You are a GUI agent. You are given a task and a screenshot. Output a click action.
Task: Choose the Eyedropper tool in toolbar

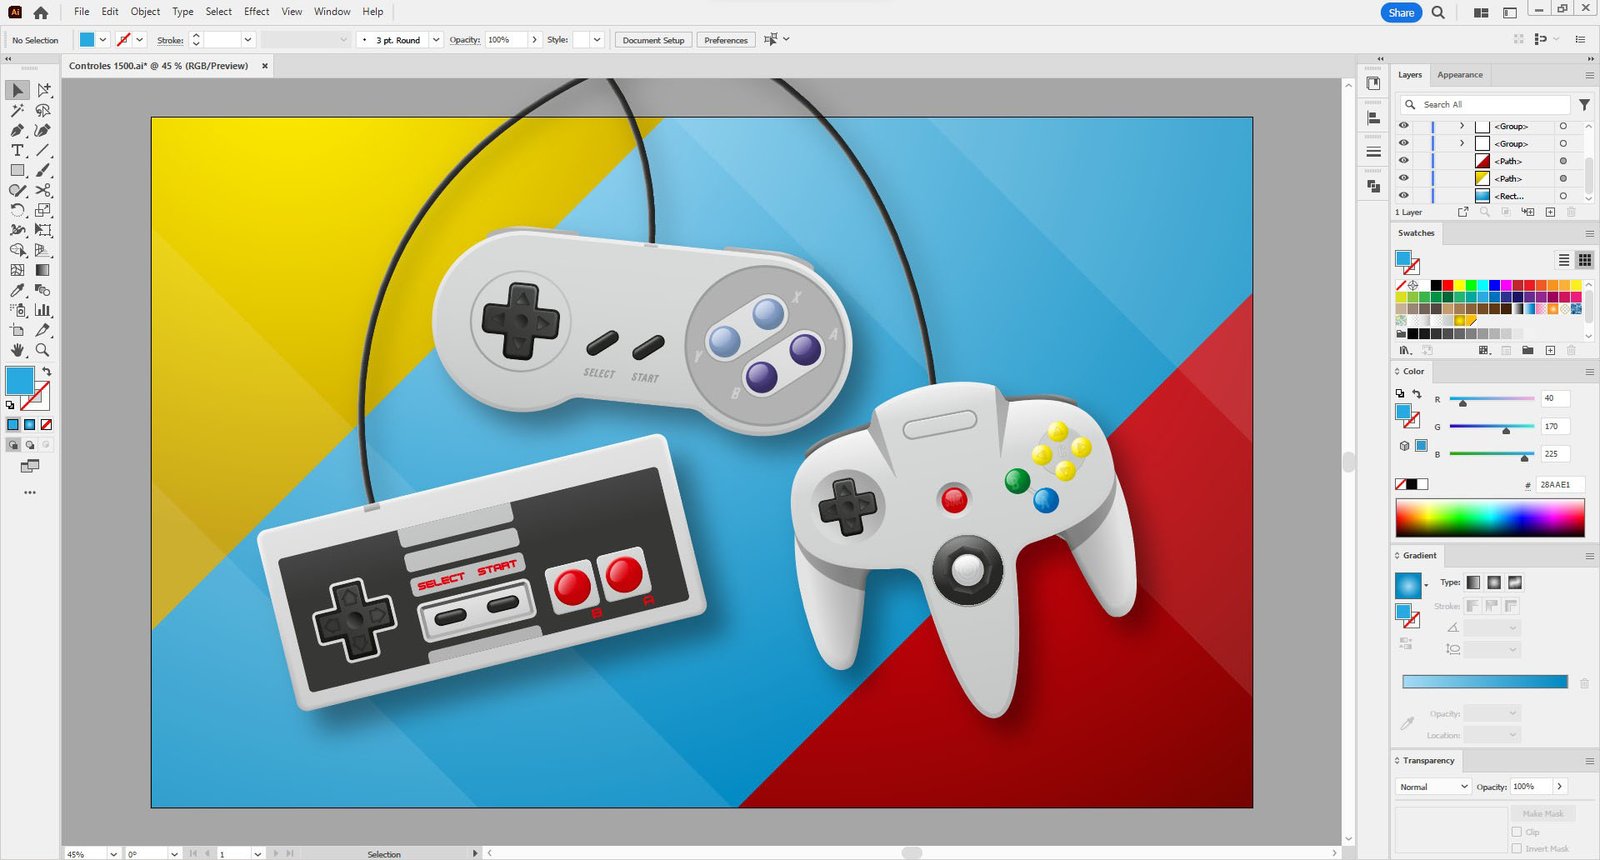click(x=17, y=290)
